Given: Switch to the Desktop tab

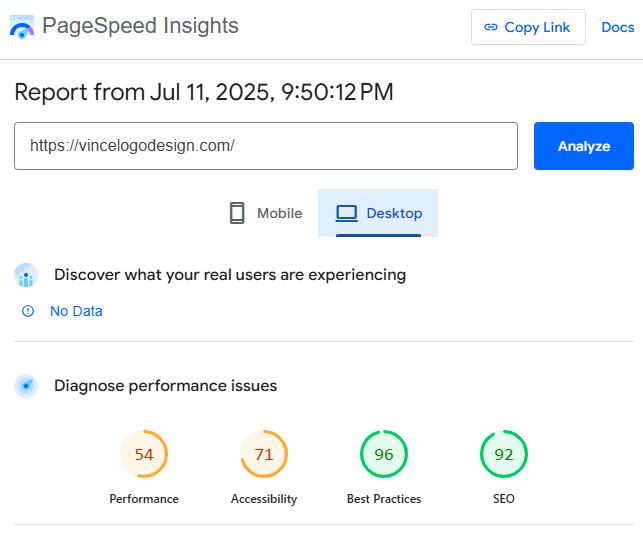Looking at the screenshot, I should tap(378, 213).
